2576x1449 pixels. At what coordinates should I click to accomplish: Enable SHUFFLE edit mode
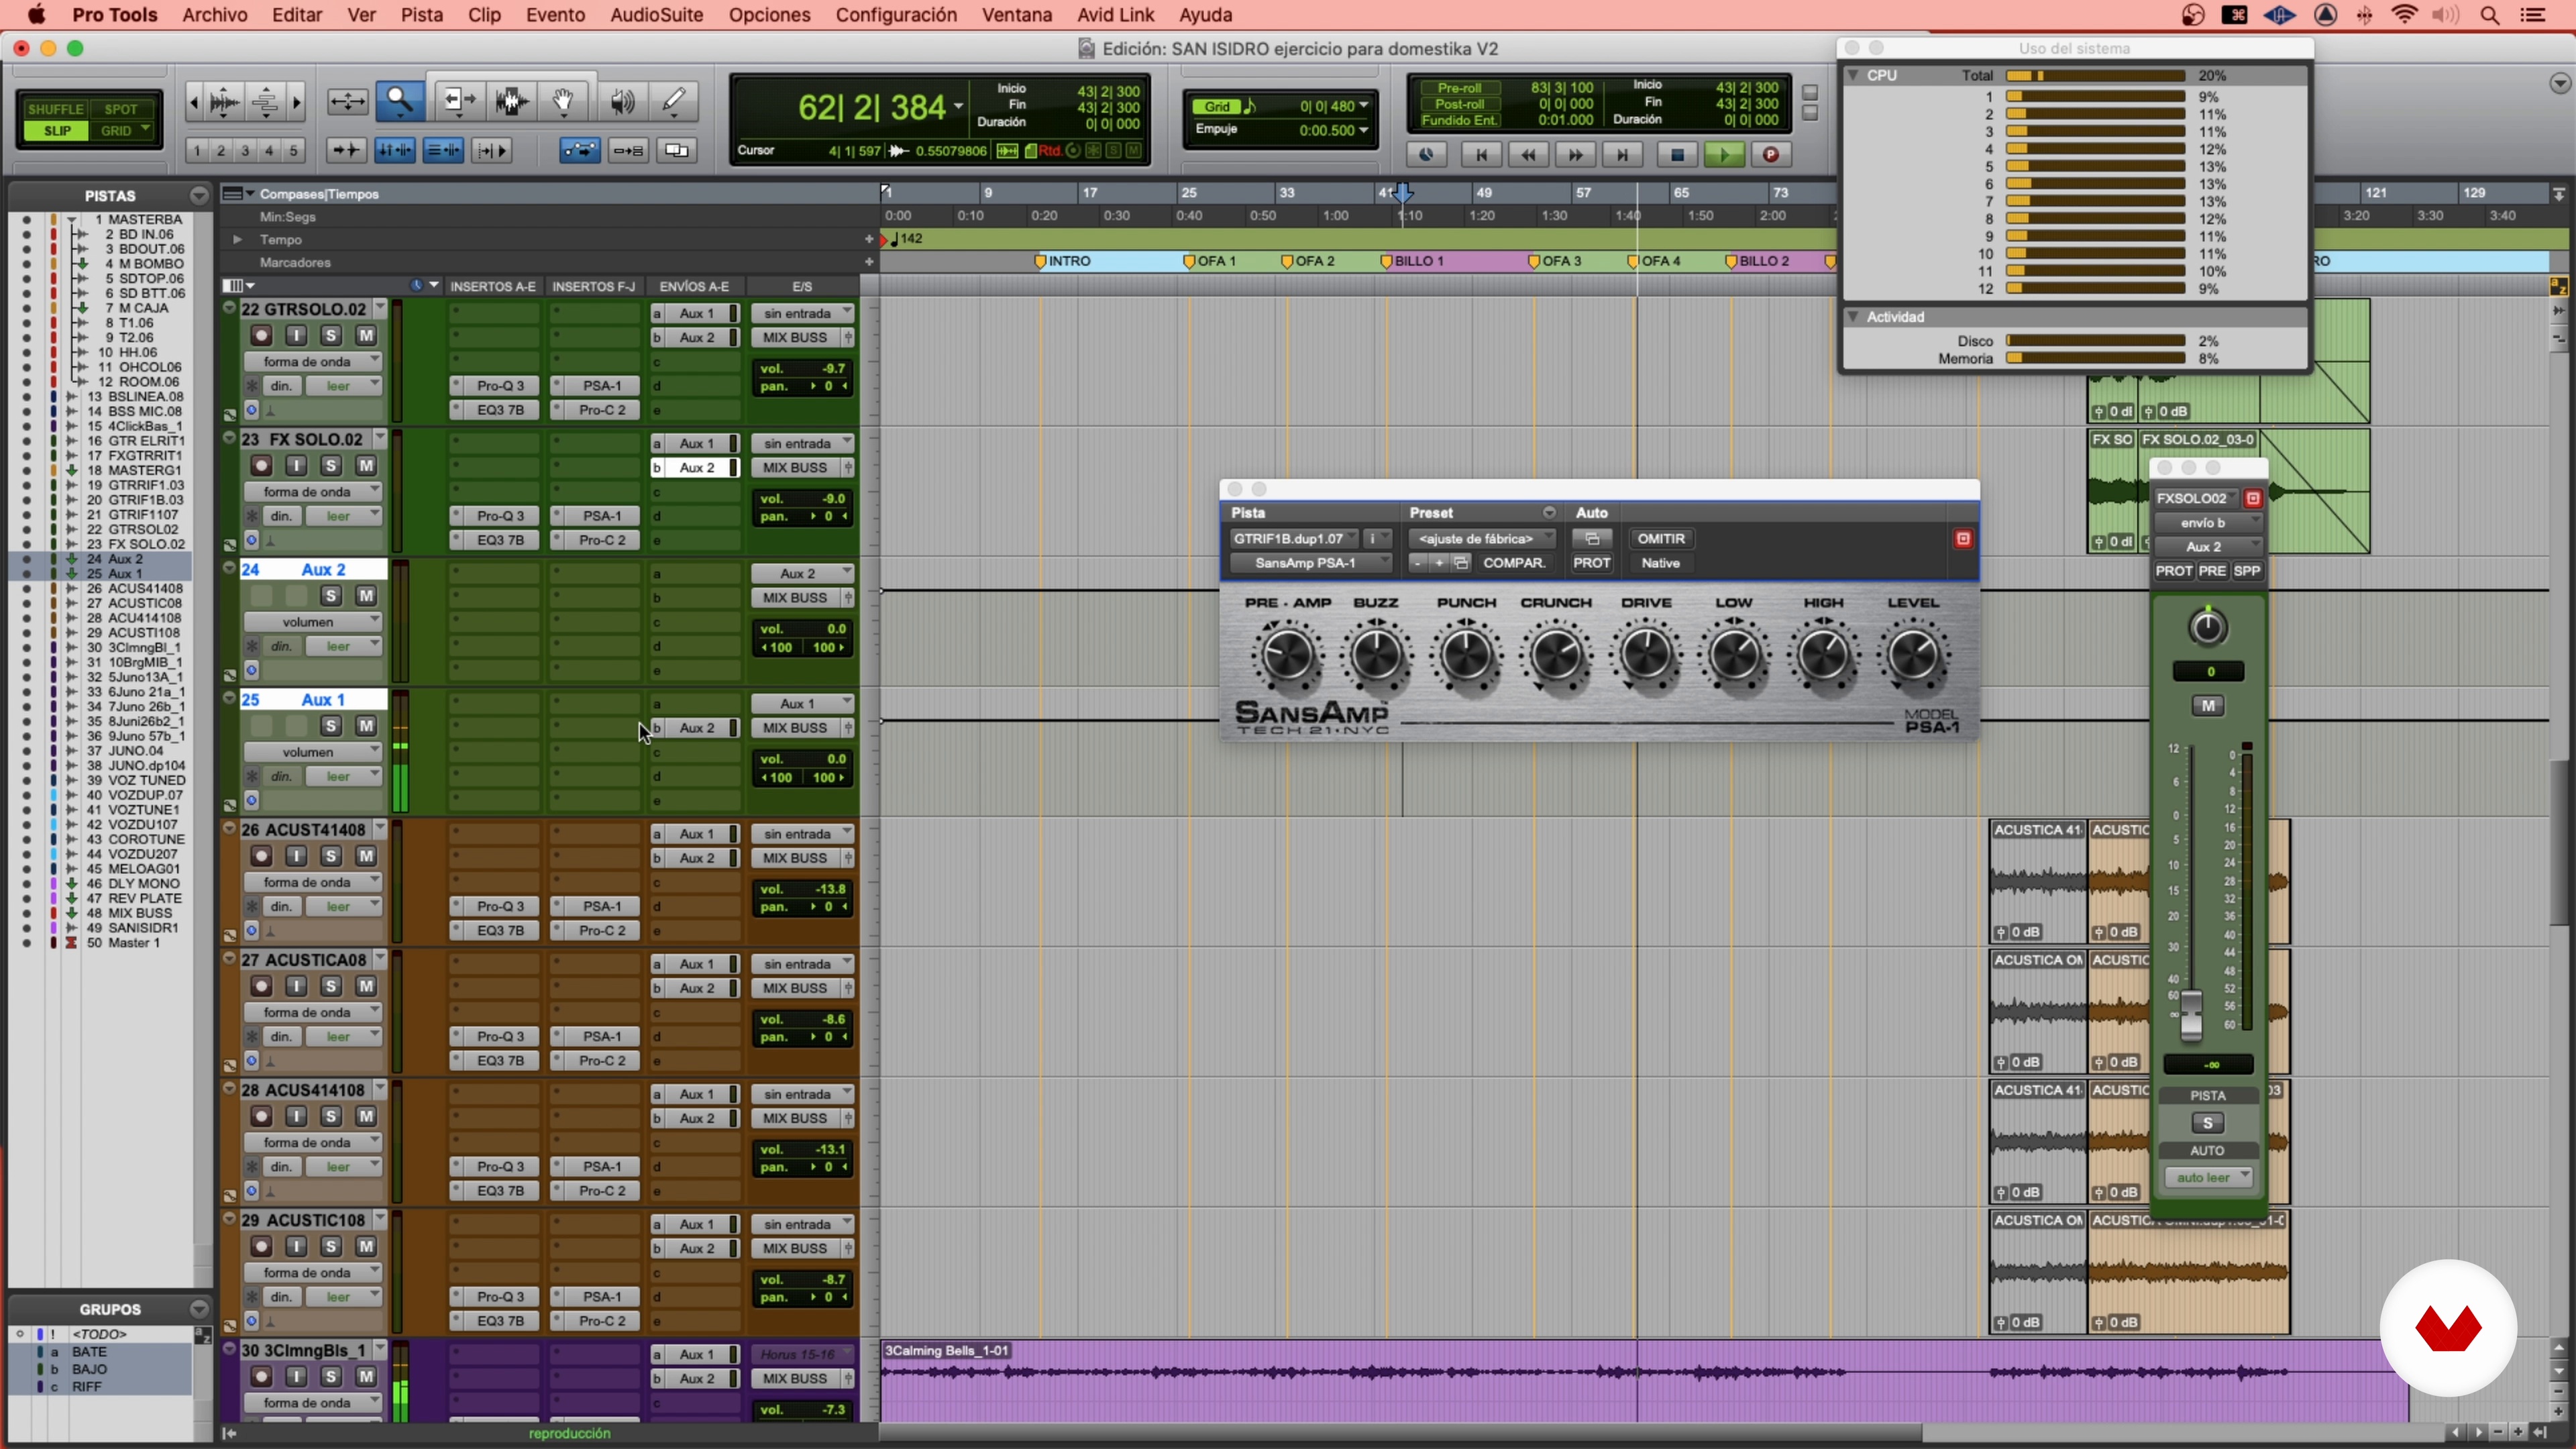pyautogui.click(x=55, y=109)
